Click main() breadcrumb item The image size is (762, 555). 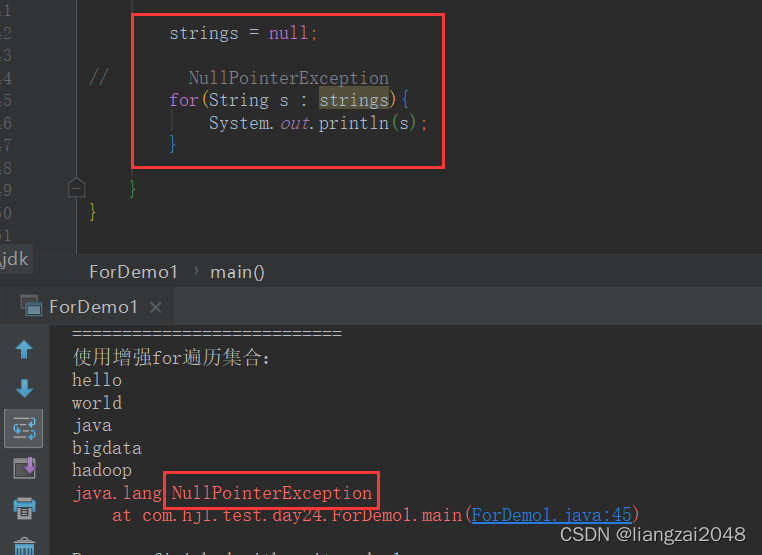237,272
